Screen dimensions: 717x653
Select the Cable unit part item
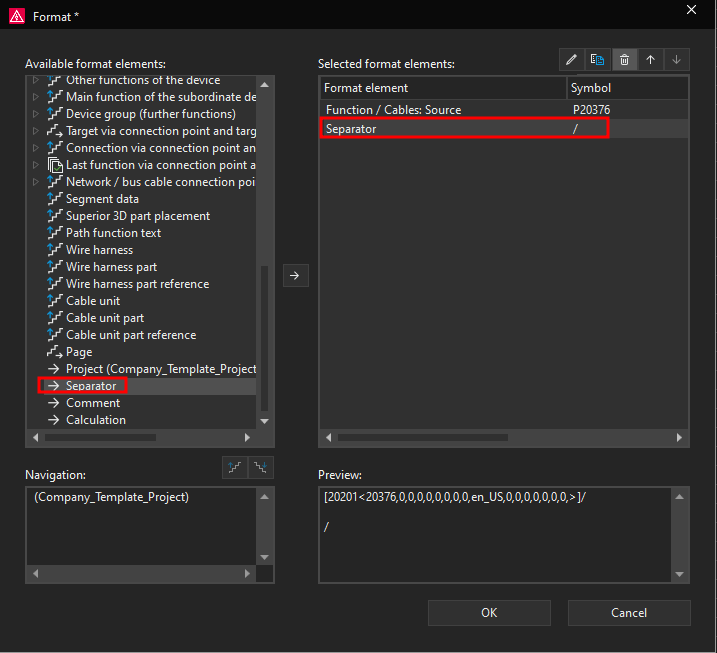(x=105, y=317)
